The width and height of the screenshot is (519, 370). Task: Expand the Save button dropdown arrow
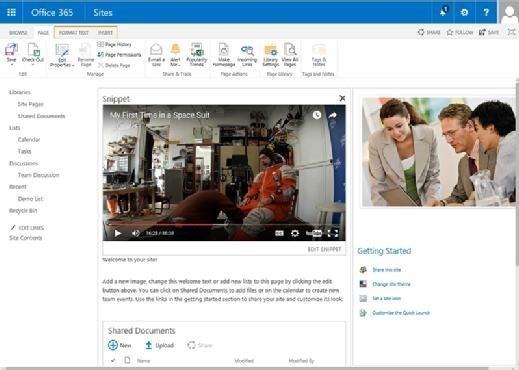click(x=11, y=65)
